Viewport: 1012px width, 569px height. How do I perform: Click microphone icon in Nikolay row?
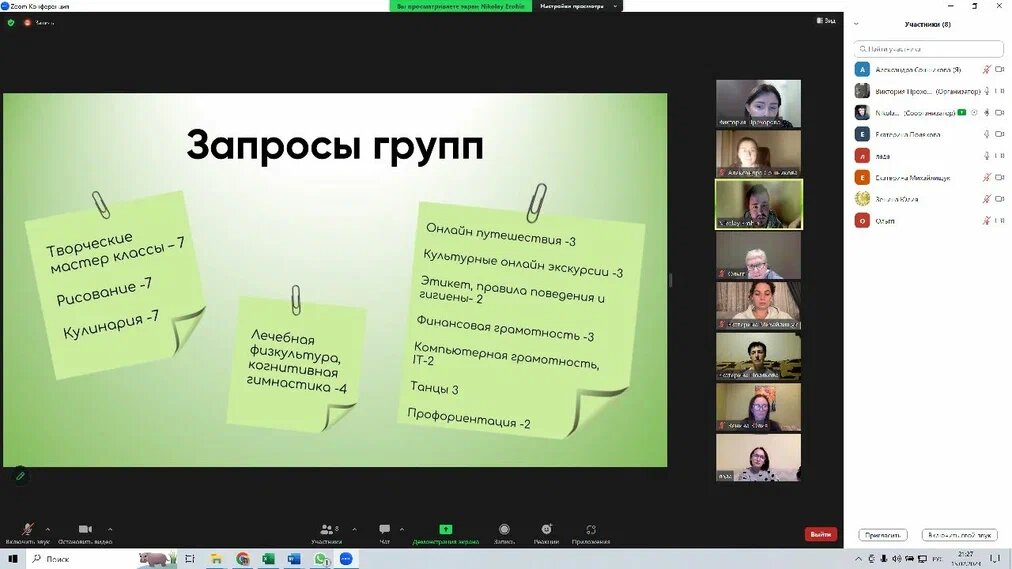click(986, 112)
